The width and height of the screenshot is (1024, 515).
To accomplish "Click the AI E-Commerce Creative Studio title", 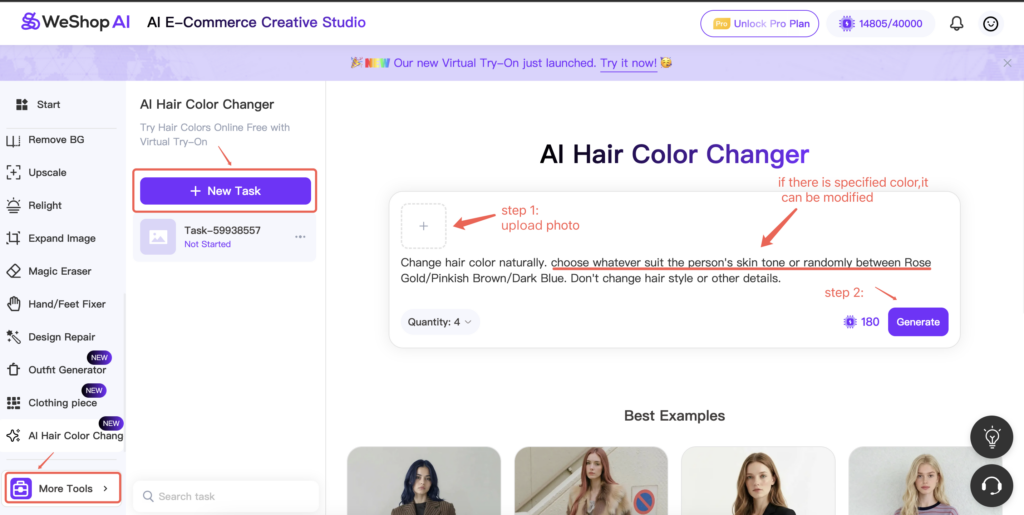I will pos(257,22).
